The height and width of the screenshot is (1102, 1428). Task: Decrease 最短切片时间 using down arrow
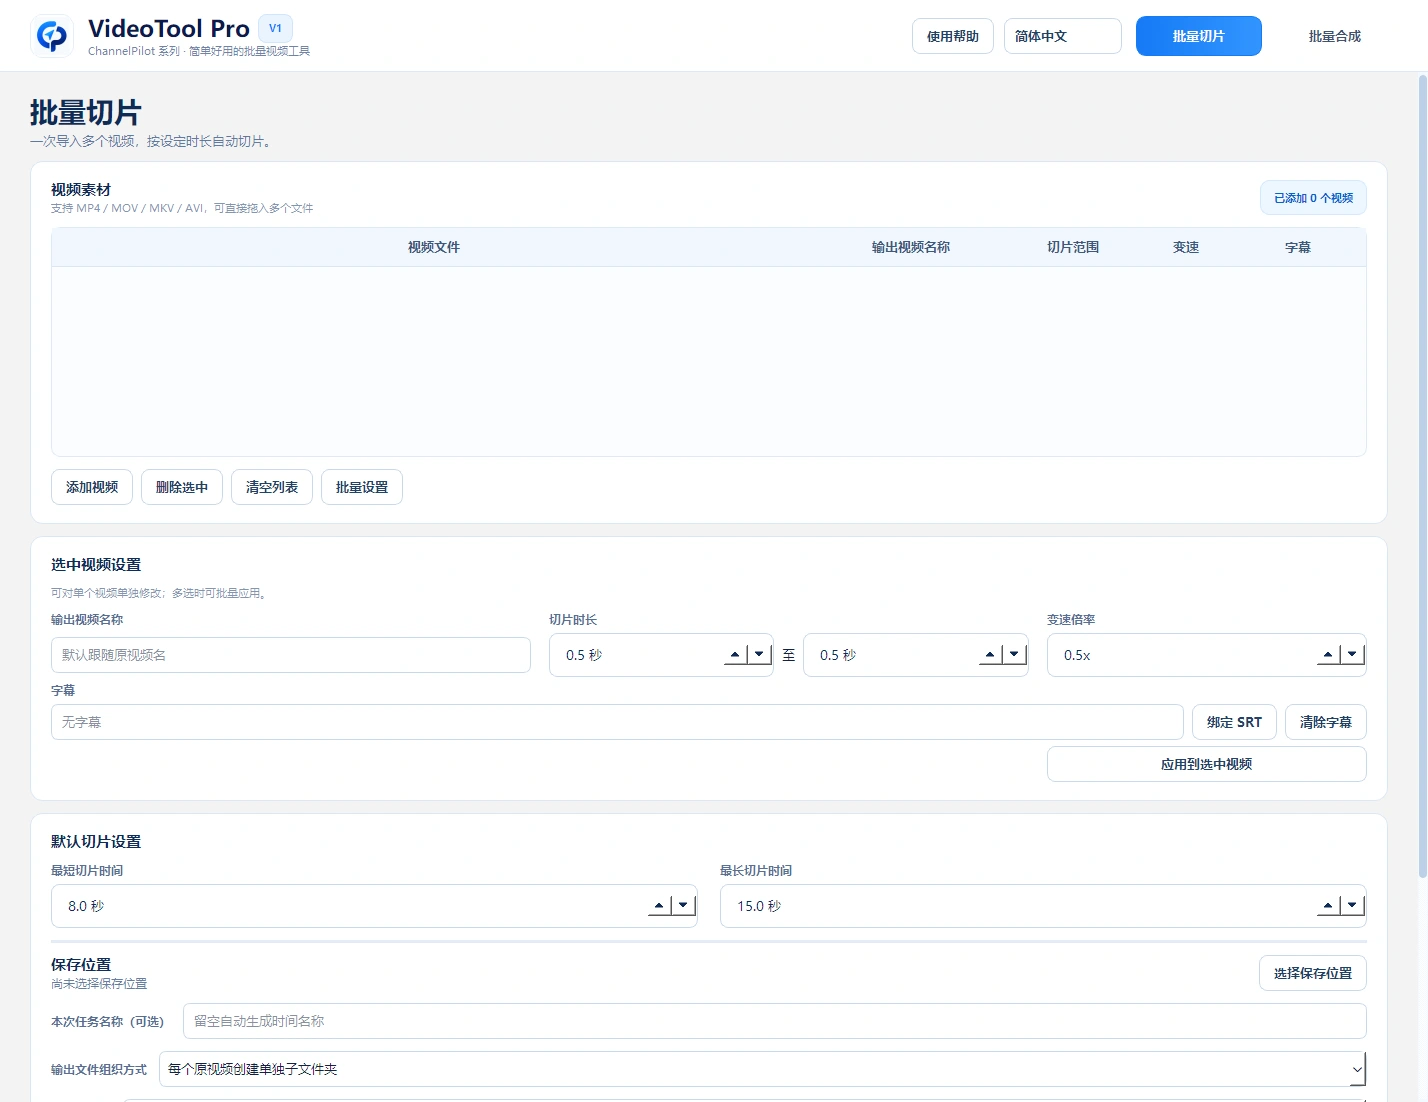click(684, 906)
